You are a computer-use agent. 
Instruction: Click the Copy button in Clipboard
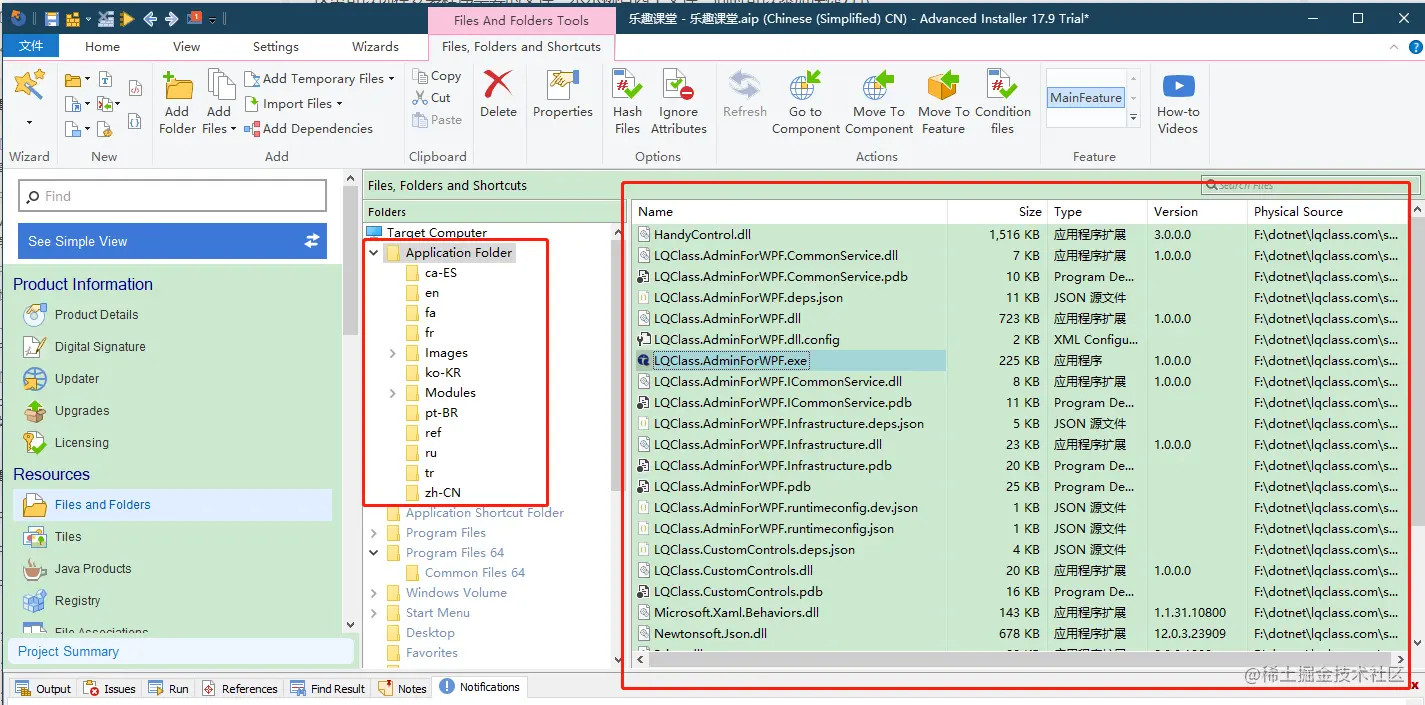click(x=436, y=76)
